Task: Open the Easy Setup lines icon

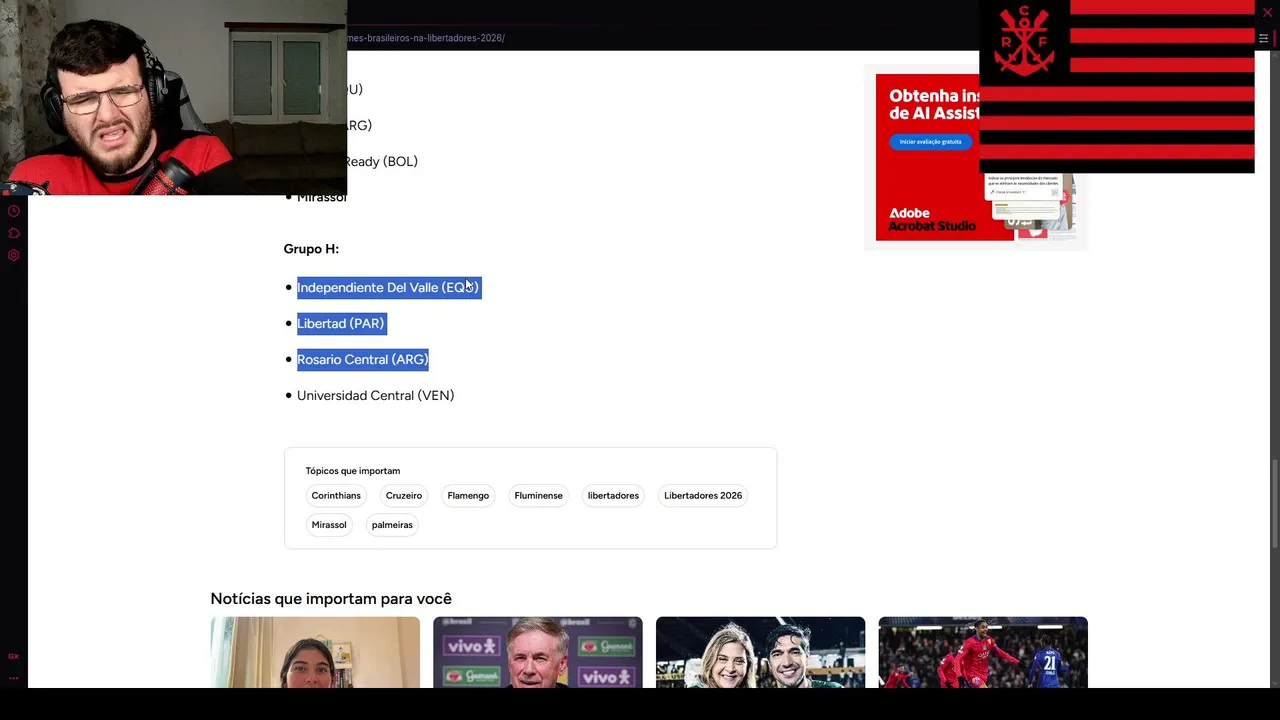Action: pos(1263,38)
